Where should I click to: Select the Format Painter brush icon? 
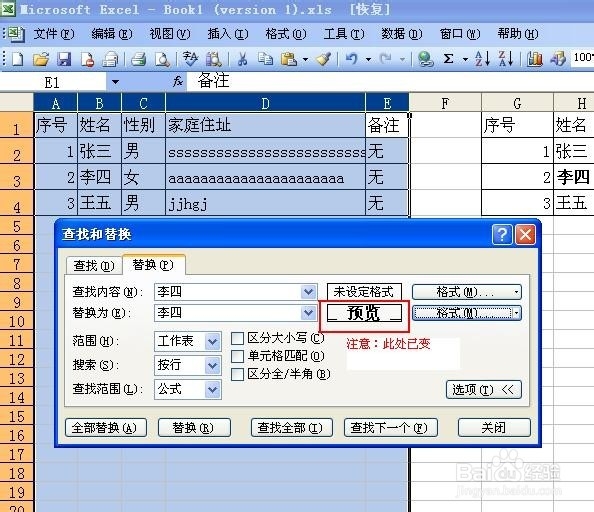point(324,59)
